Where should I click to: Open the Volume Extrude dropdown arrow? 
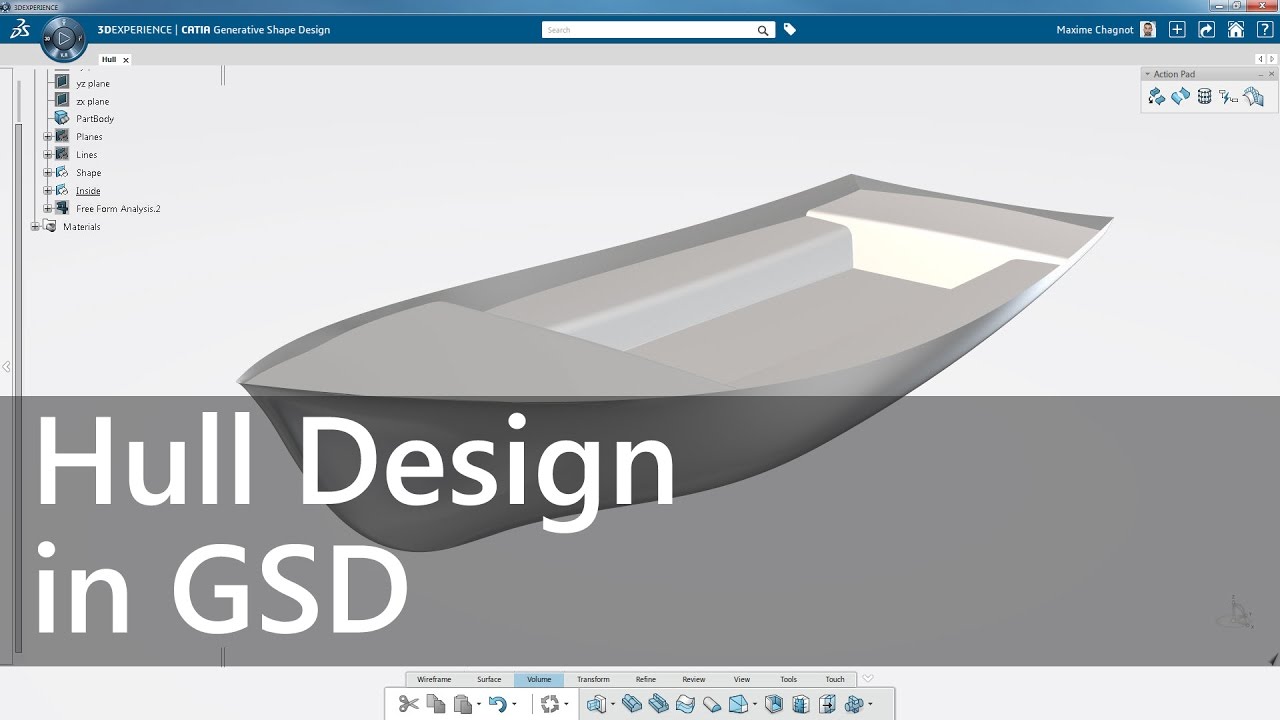click(612, 704)
